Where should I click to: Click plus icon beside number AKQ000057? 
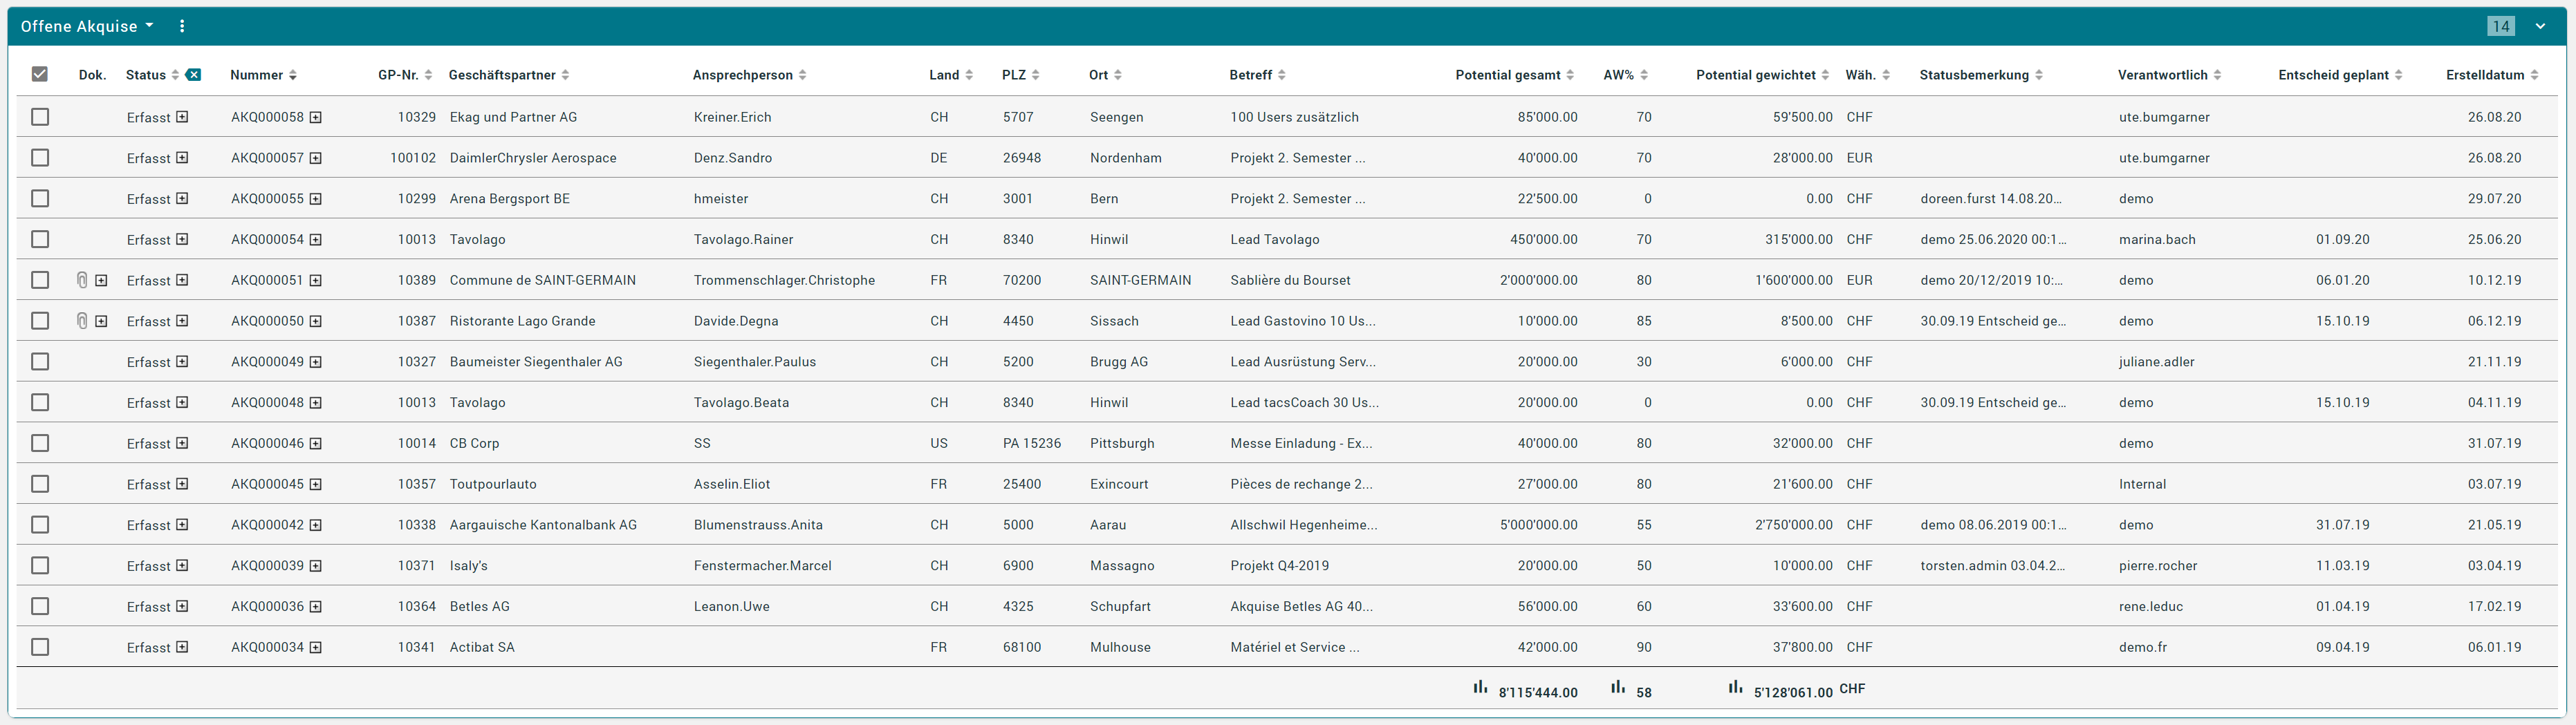click(x=316, y=158)
